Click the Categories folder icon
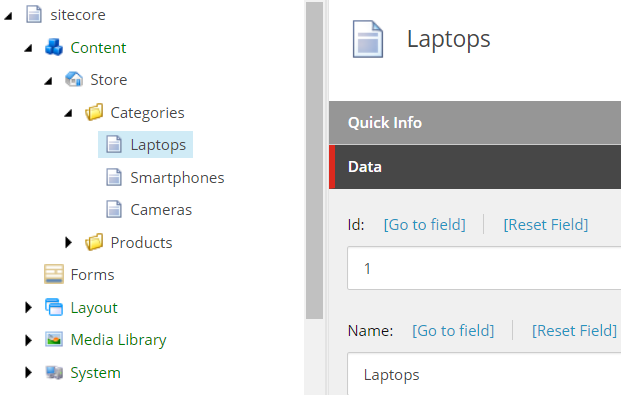621x402 pixels. (94, 112)
